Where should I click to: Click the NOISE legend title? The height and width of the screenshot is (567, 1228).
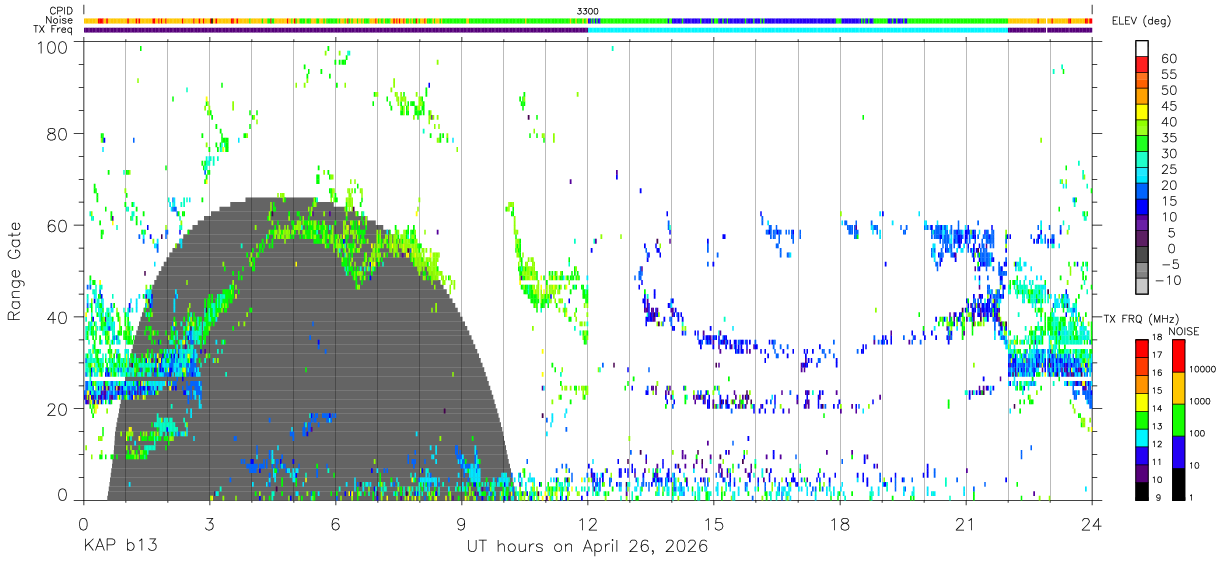(1183, 331)
